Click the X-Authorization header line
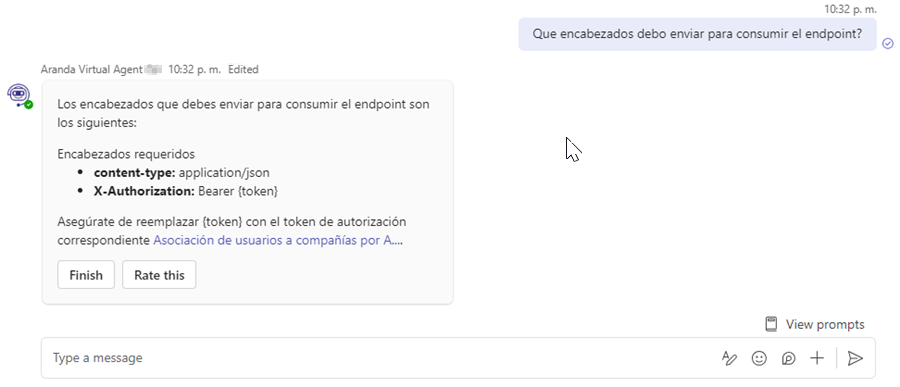This screenshot has height=387, width=900. [186, 191]
